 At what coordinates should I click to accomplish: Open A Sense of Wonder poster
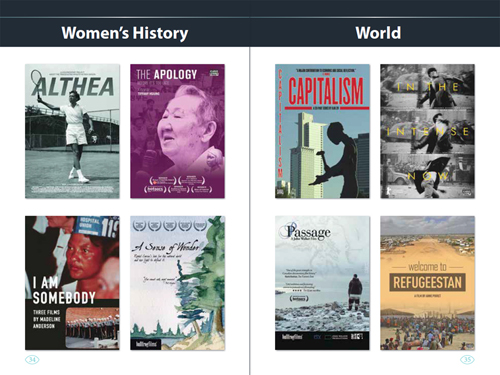(x=177, y=283)
